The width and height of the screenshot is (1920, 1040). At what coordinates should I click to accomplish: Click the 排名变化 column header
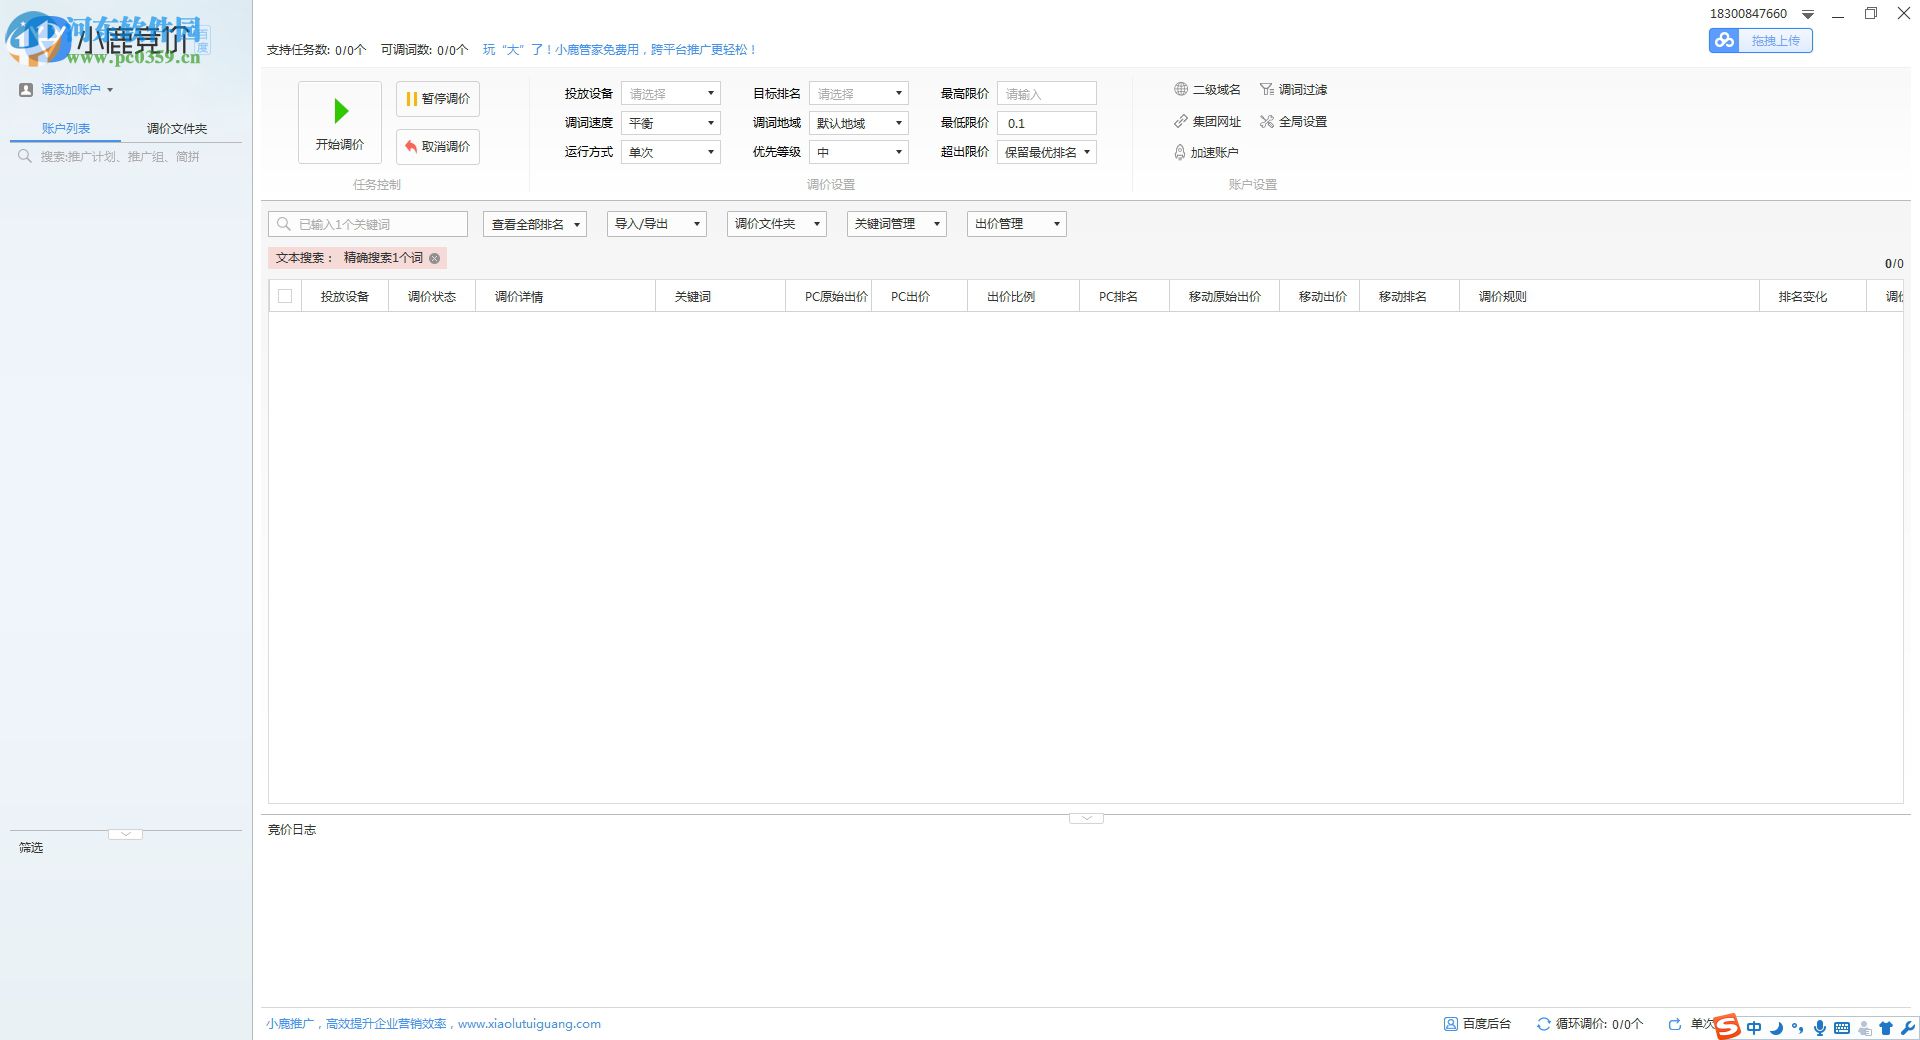tap(1812, 296)
